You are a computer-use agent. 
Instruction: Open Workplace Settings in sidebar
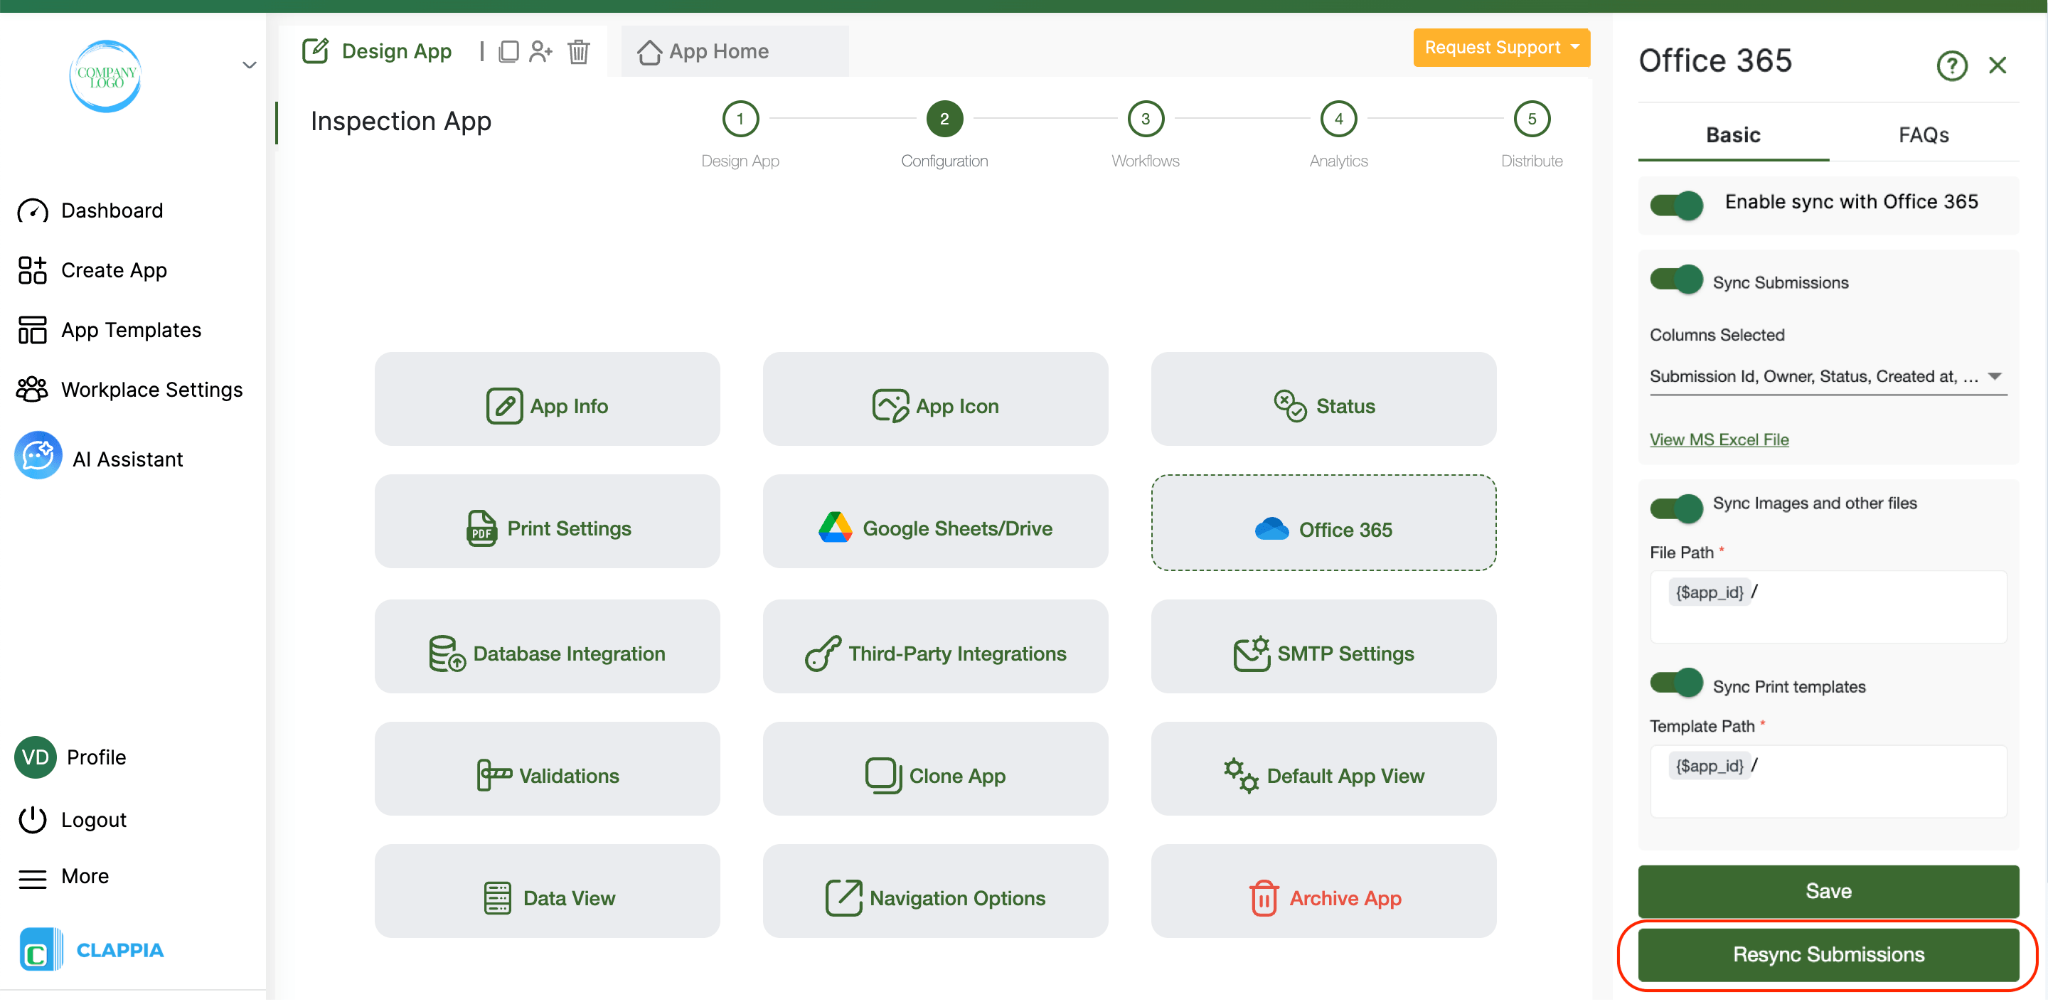point(130,390)
